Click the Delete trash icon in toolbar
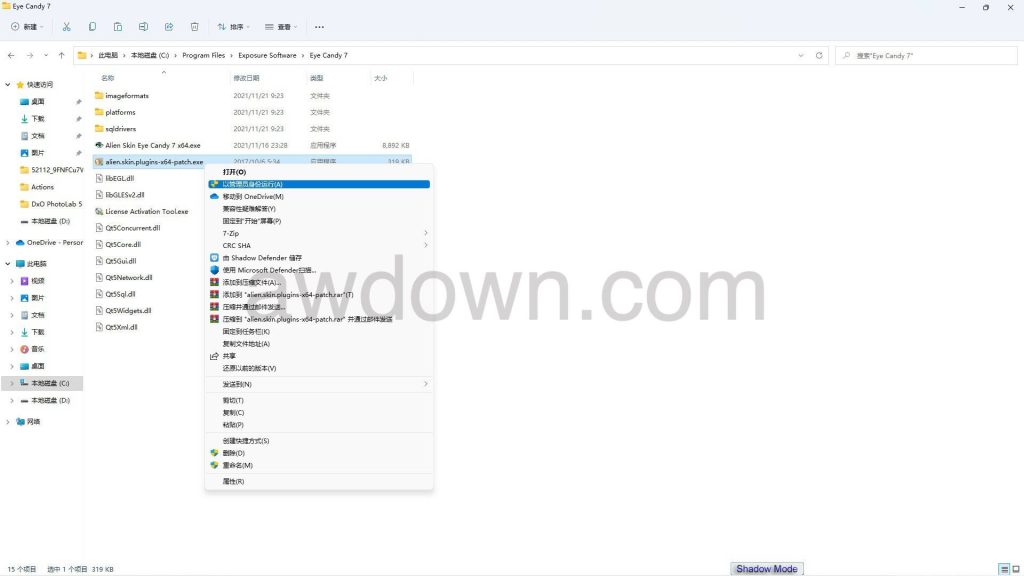This screenshot has width=1024, height=576. [194, 27]
